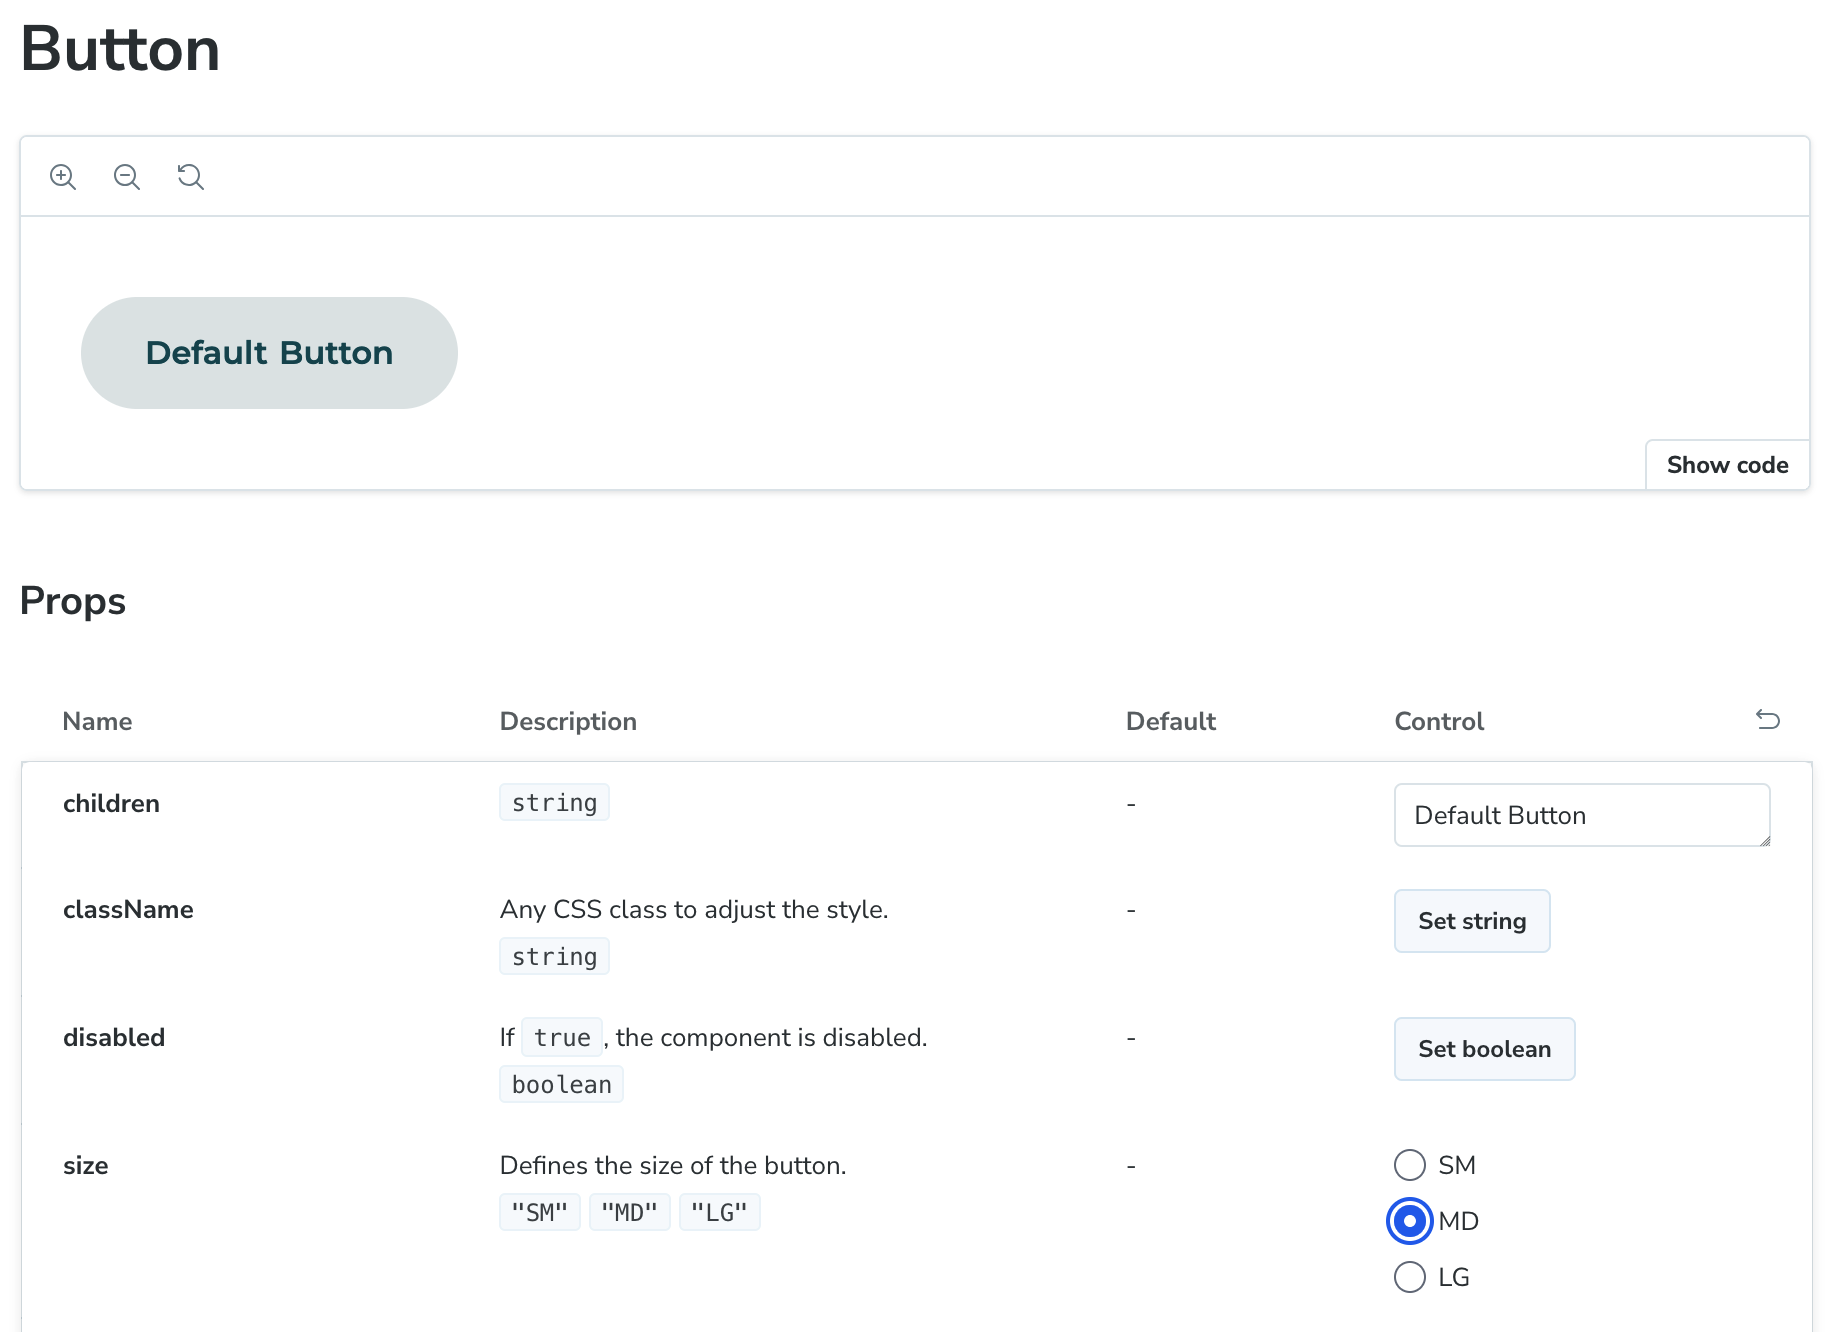The width and height of the screenshot is (1840, 1332).
Task: Click the Name column header
Action: click(x=97, y=721)
